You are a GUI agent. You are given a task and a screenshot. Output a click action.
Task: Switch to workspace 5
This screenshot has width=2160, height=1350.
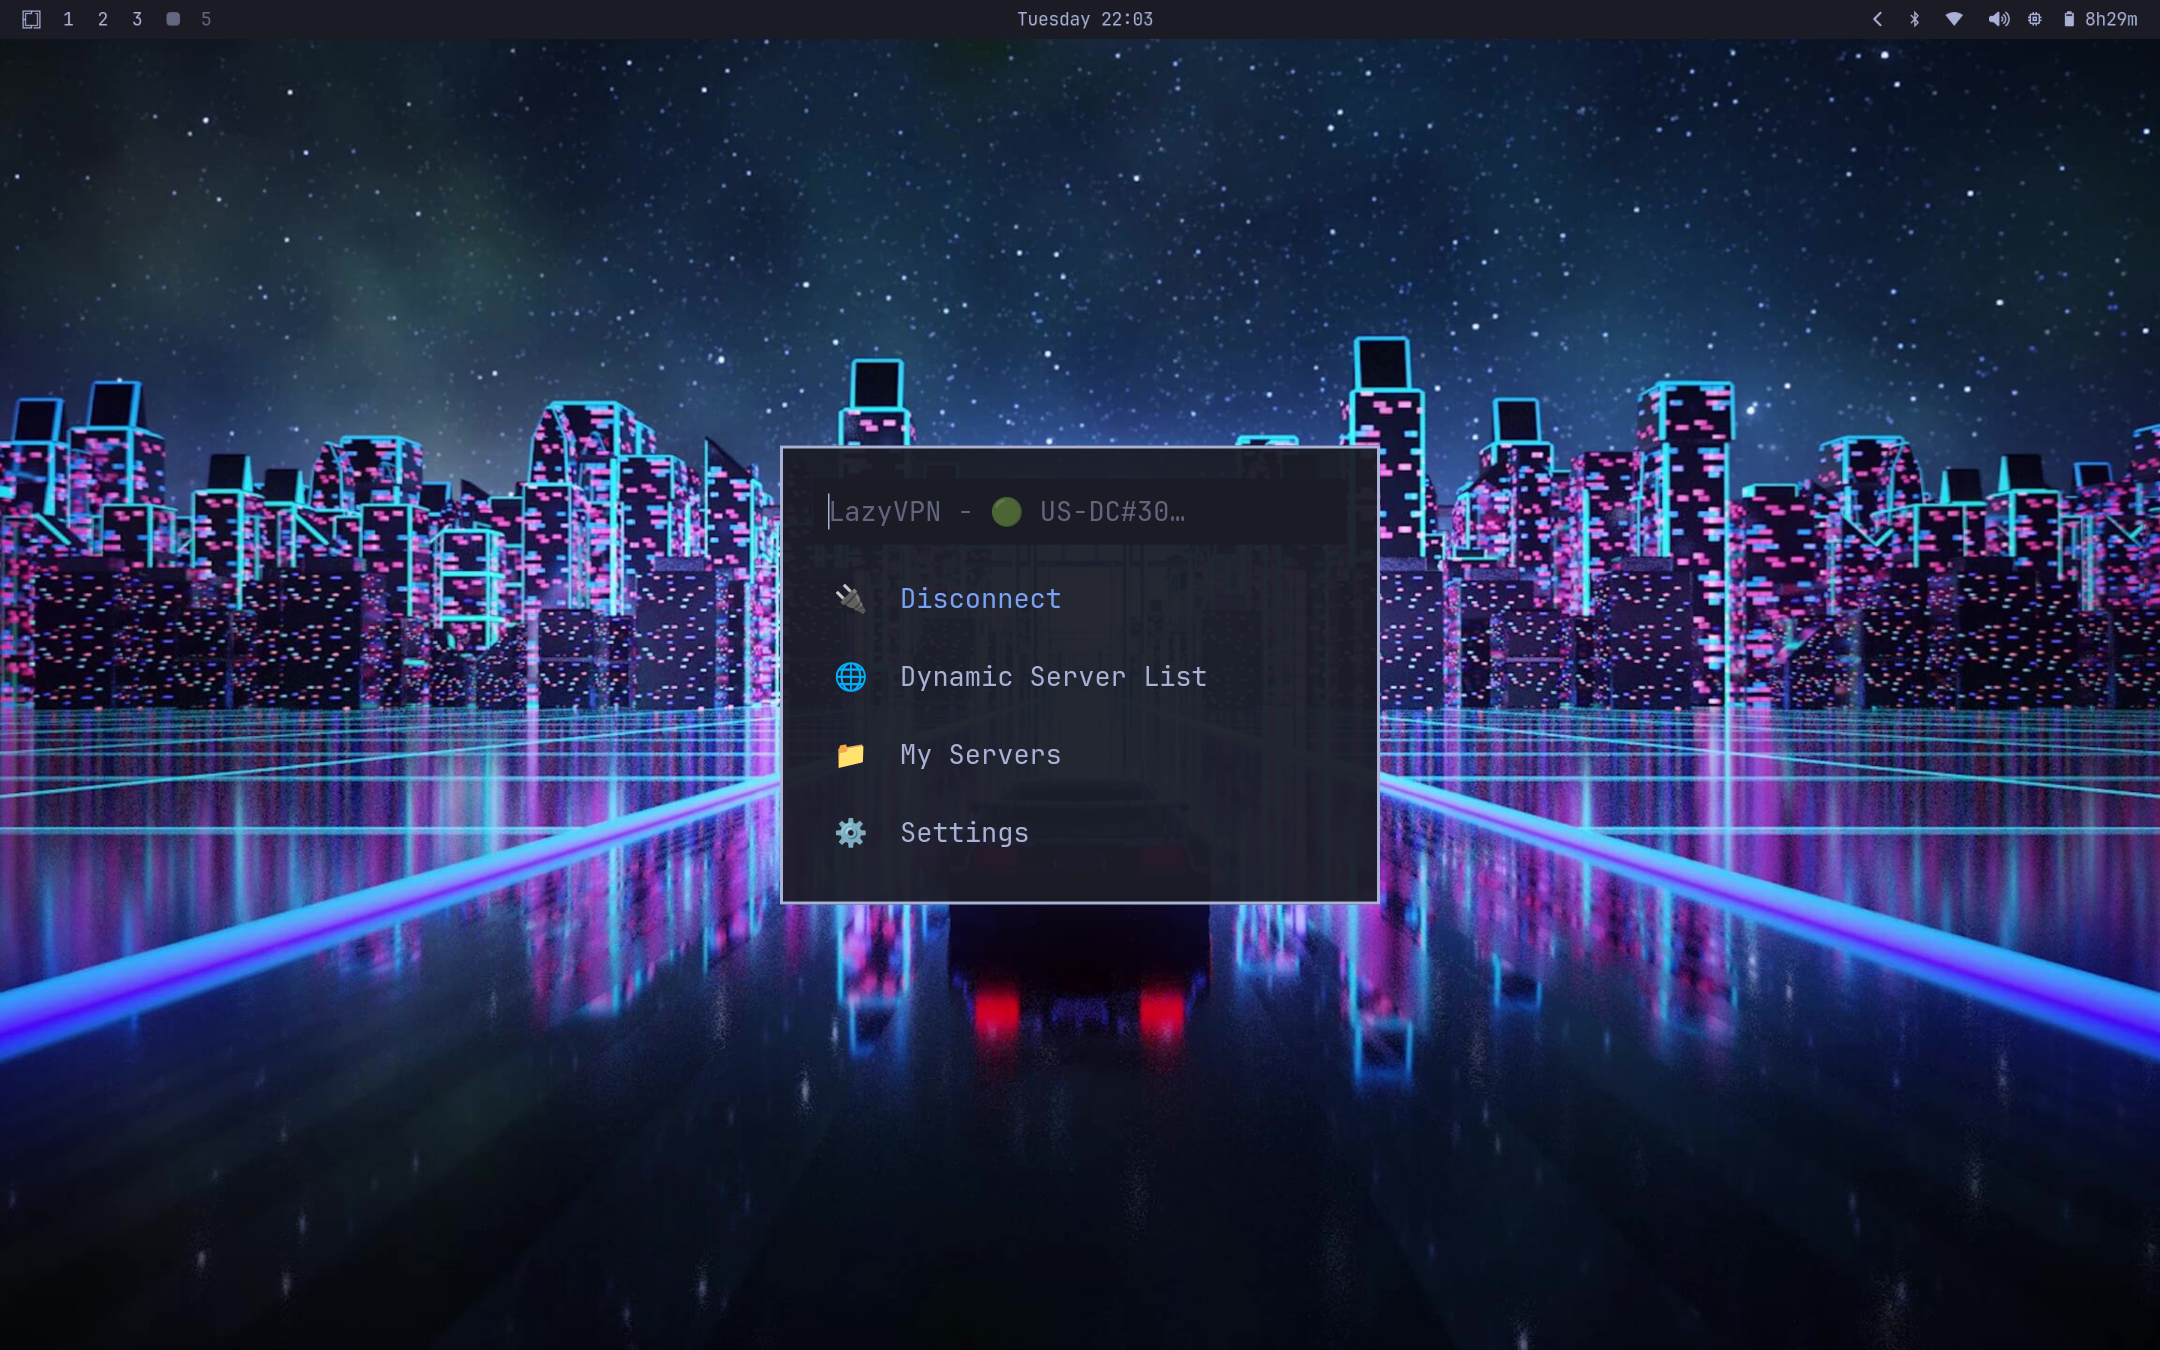point(206,19)
